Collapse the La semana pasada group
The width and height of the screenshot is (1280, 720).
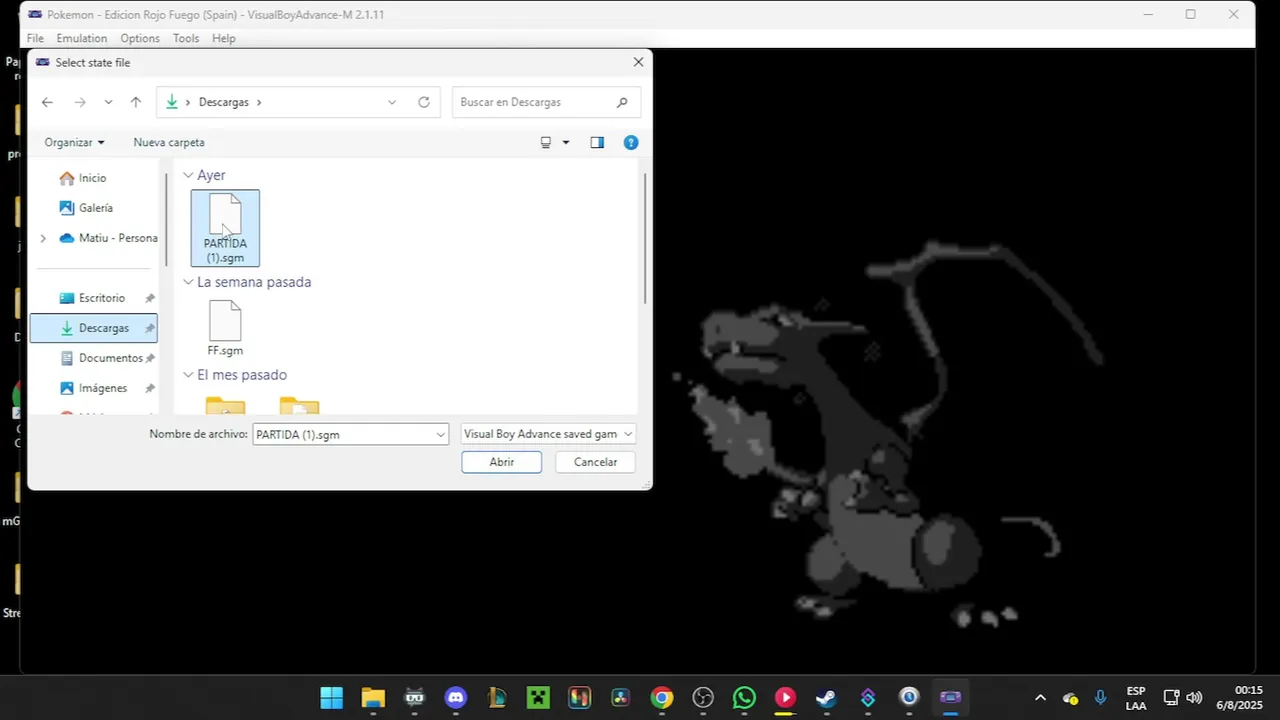[188, 282]
